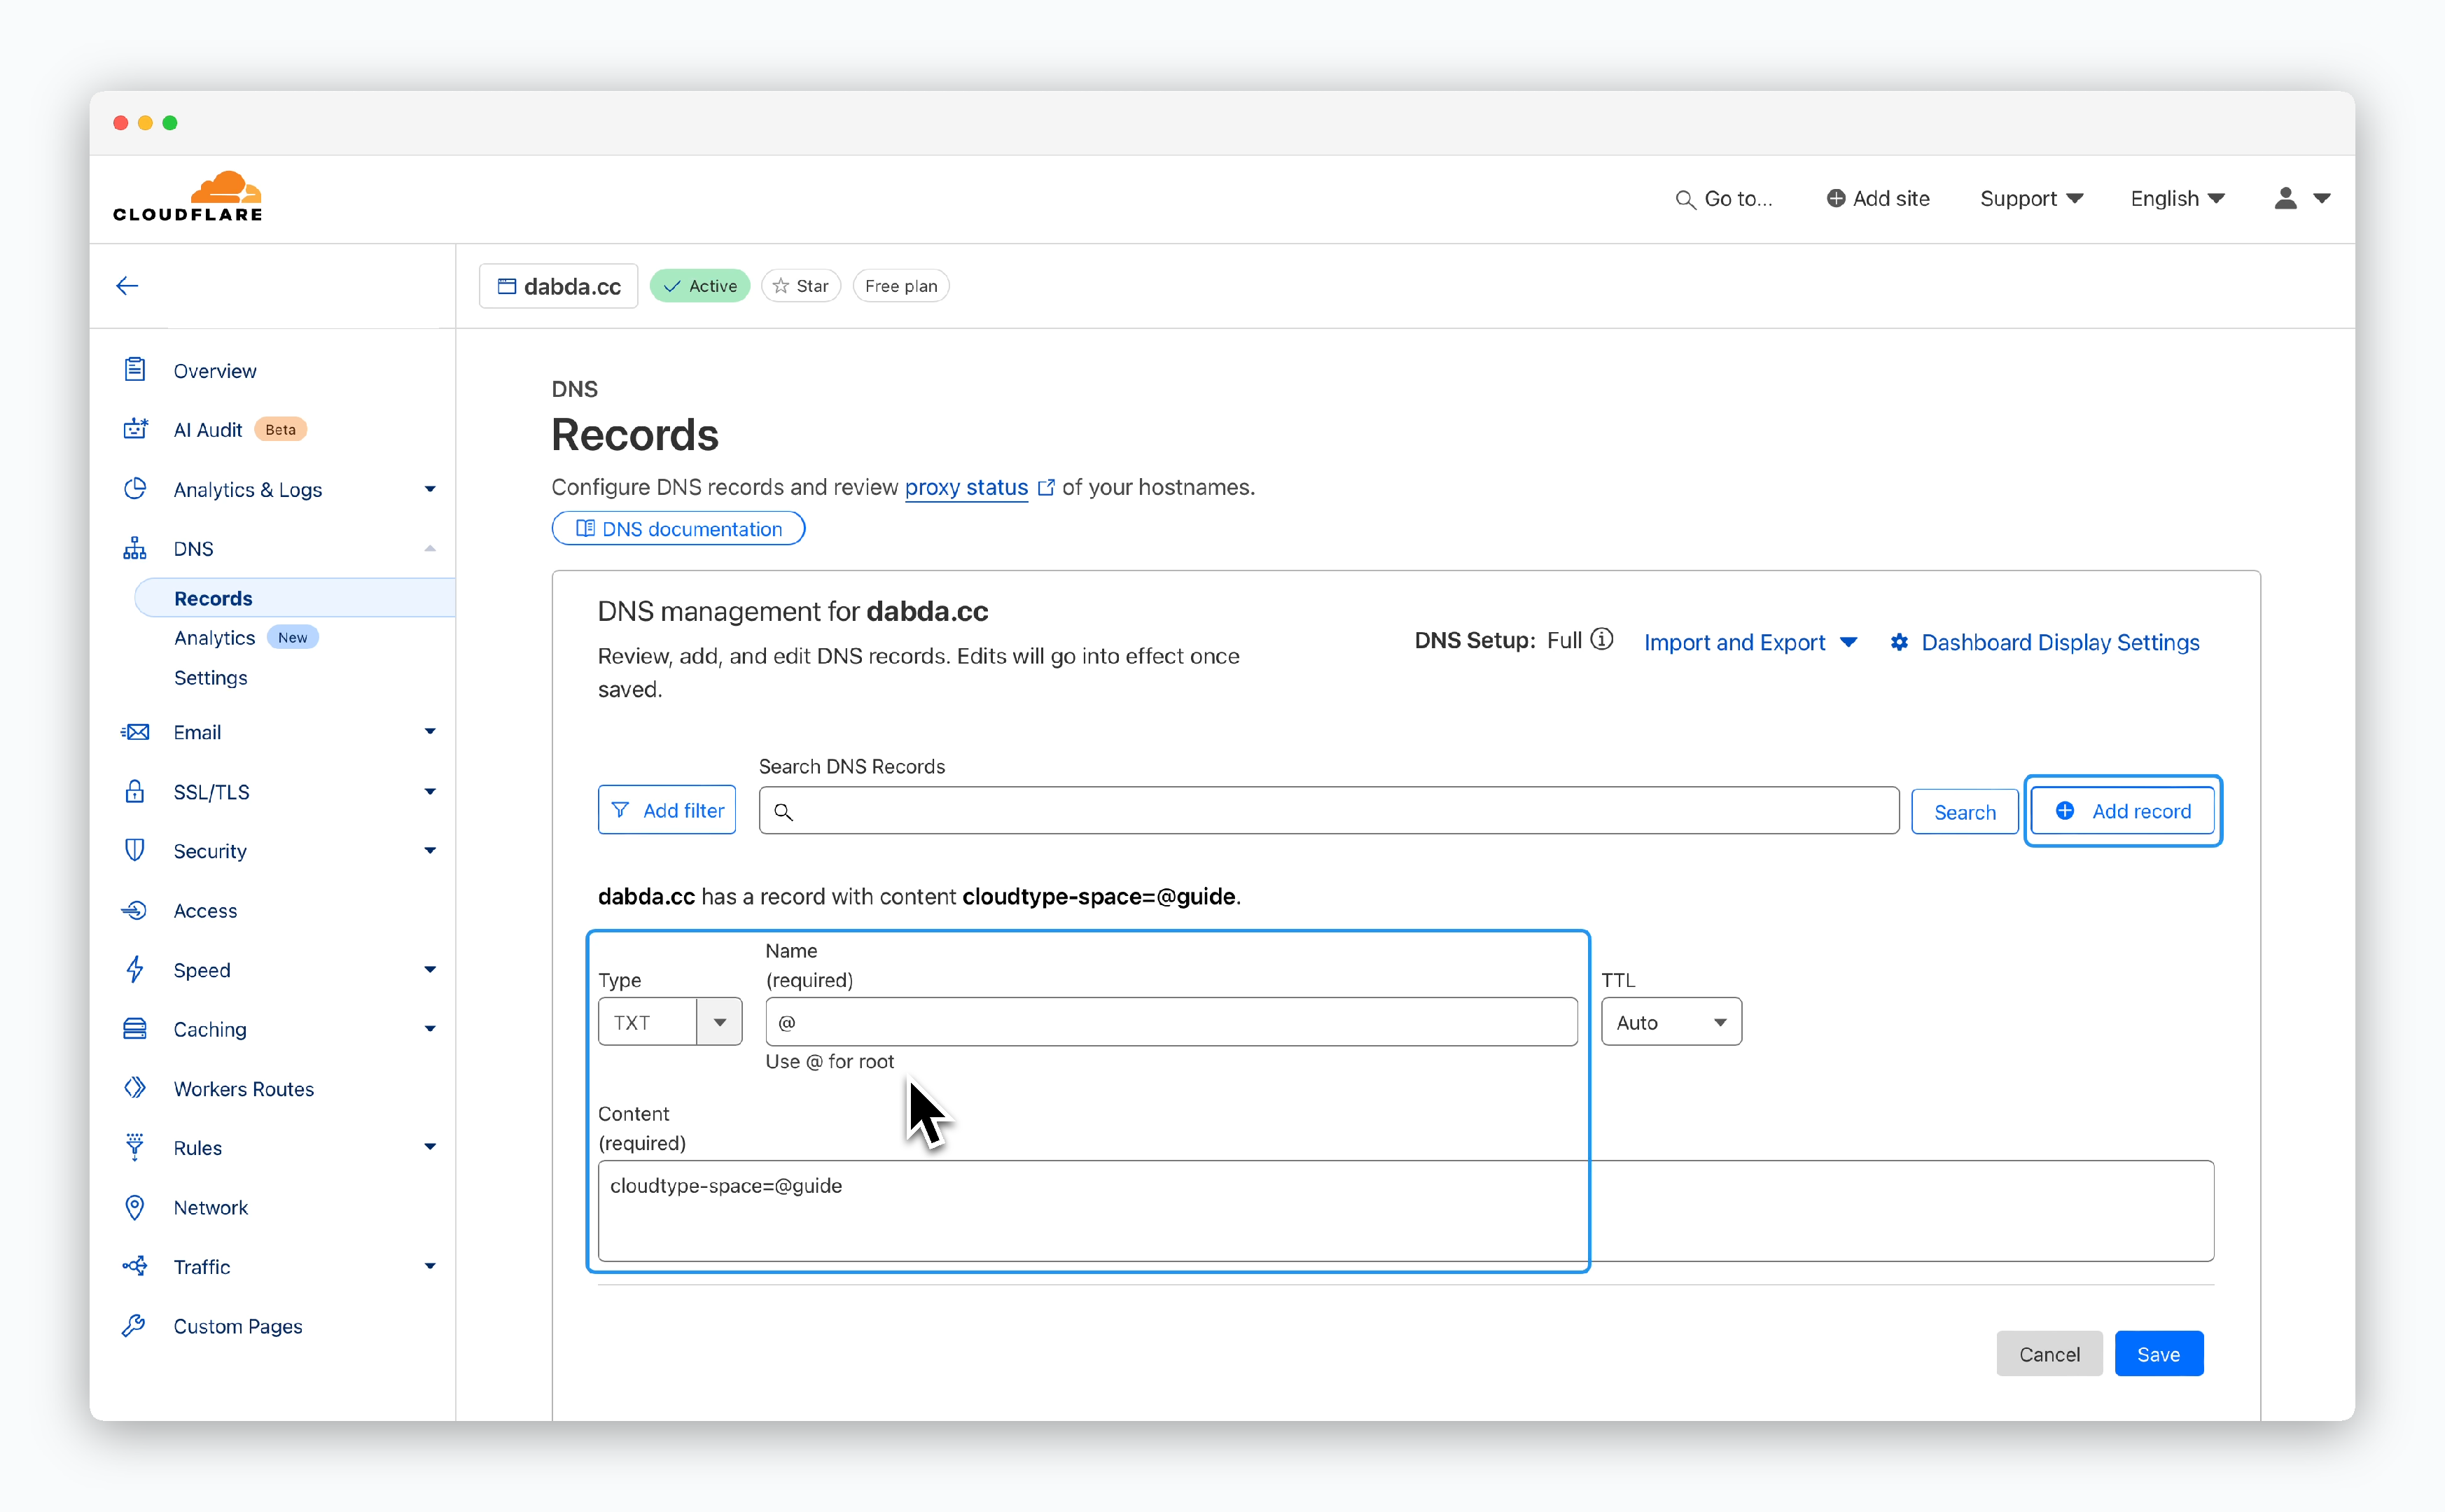Open the TTL Auto dropdown
2445x1512 pixels.
pyautogui.click(x=1671, y=1022)
